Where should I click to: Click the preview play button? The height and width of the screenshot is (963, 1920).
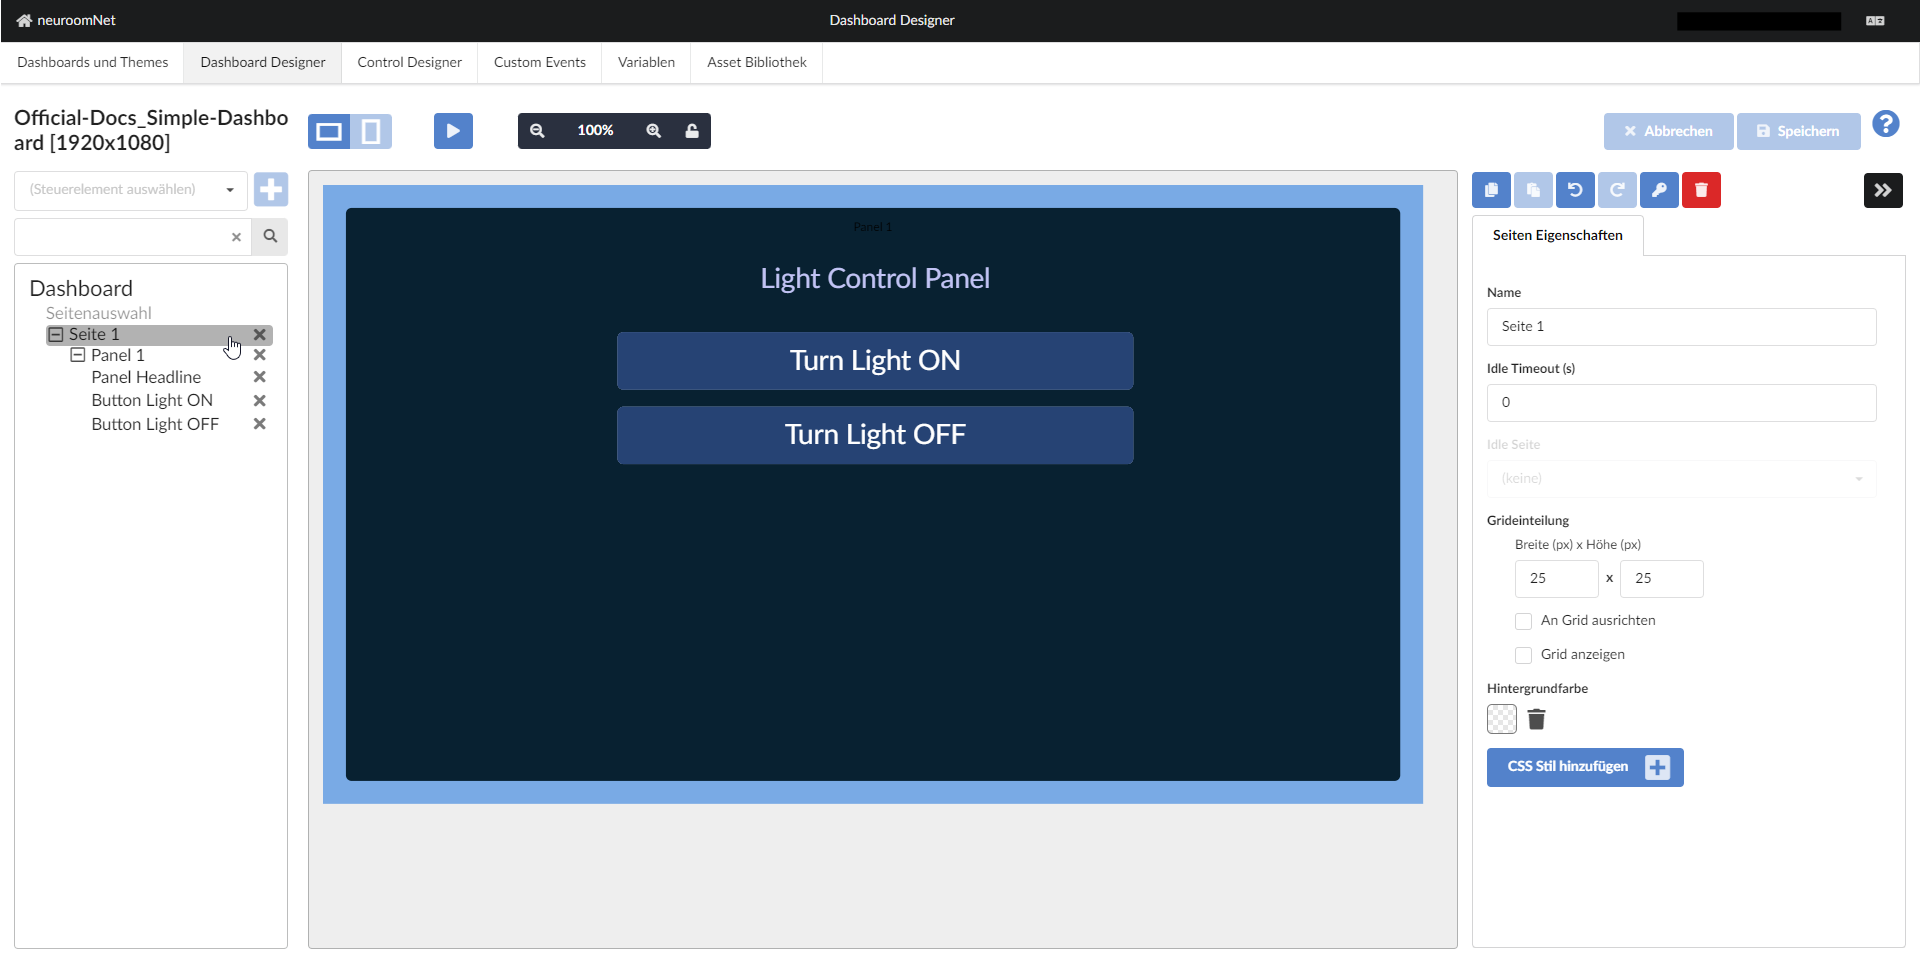(453, 131)
